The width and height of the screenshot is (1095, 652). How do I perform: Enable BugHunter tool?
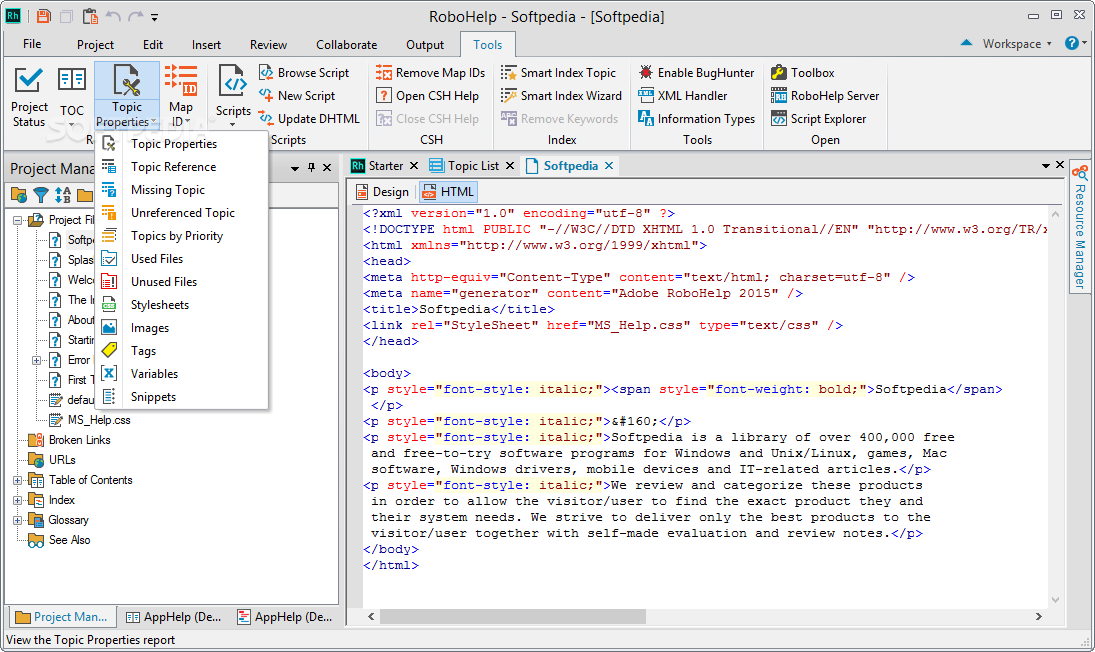point(696,73)
